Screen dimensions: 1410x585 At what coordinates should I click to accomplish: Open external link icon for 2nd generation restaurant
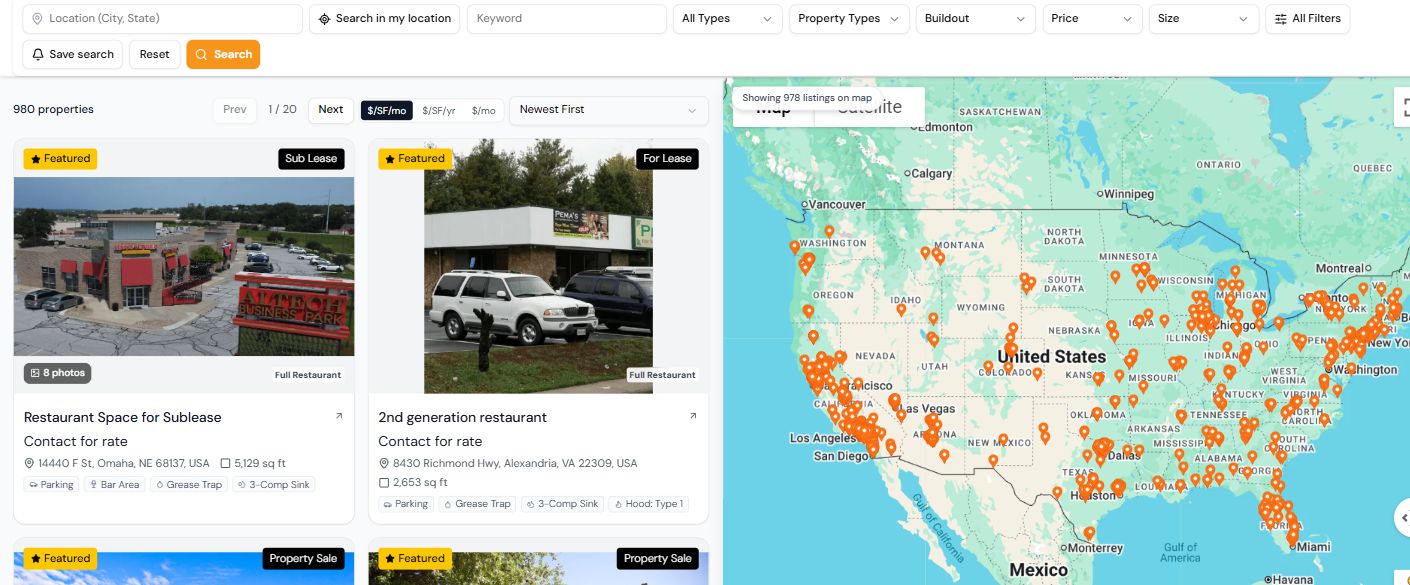[x=692, y=416]
